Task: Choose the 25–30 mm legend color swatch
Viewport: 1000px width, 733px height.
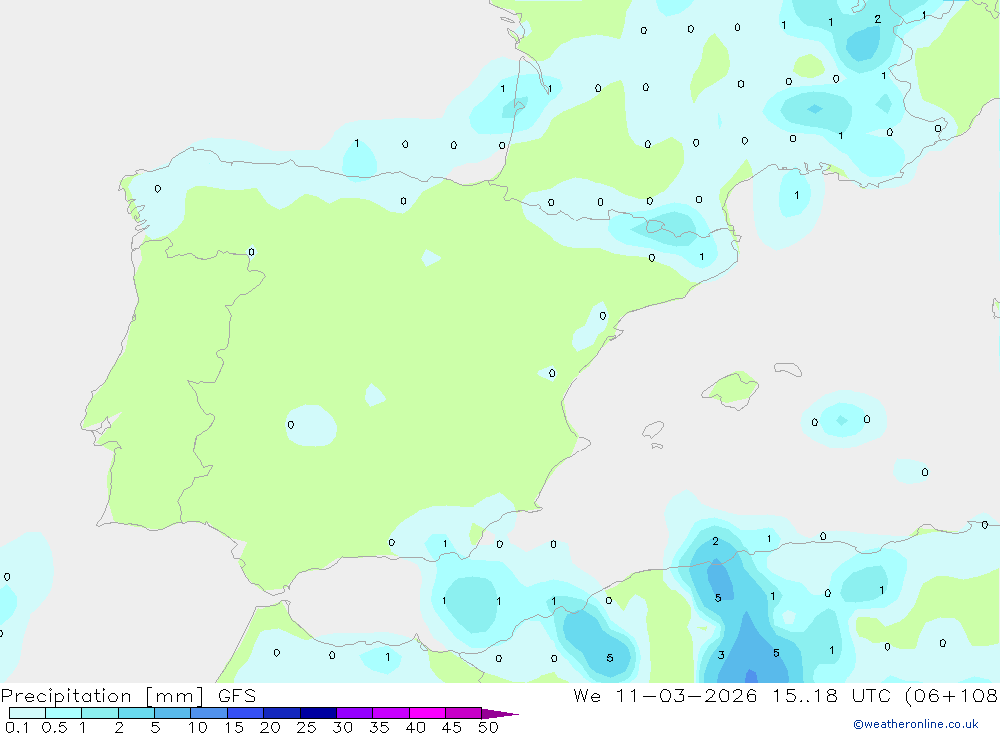Action: [318, 713]
